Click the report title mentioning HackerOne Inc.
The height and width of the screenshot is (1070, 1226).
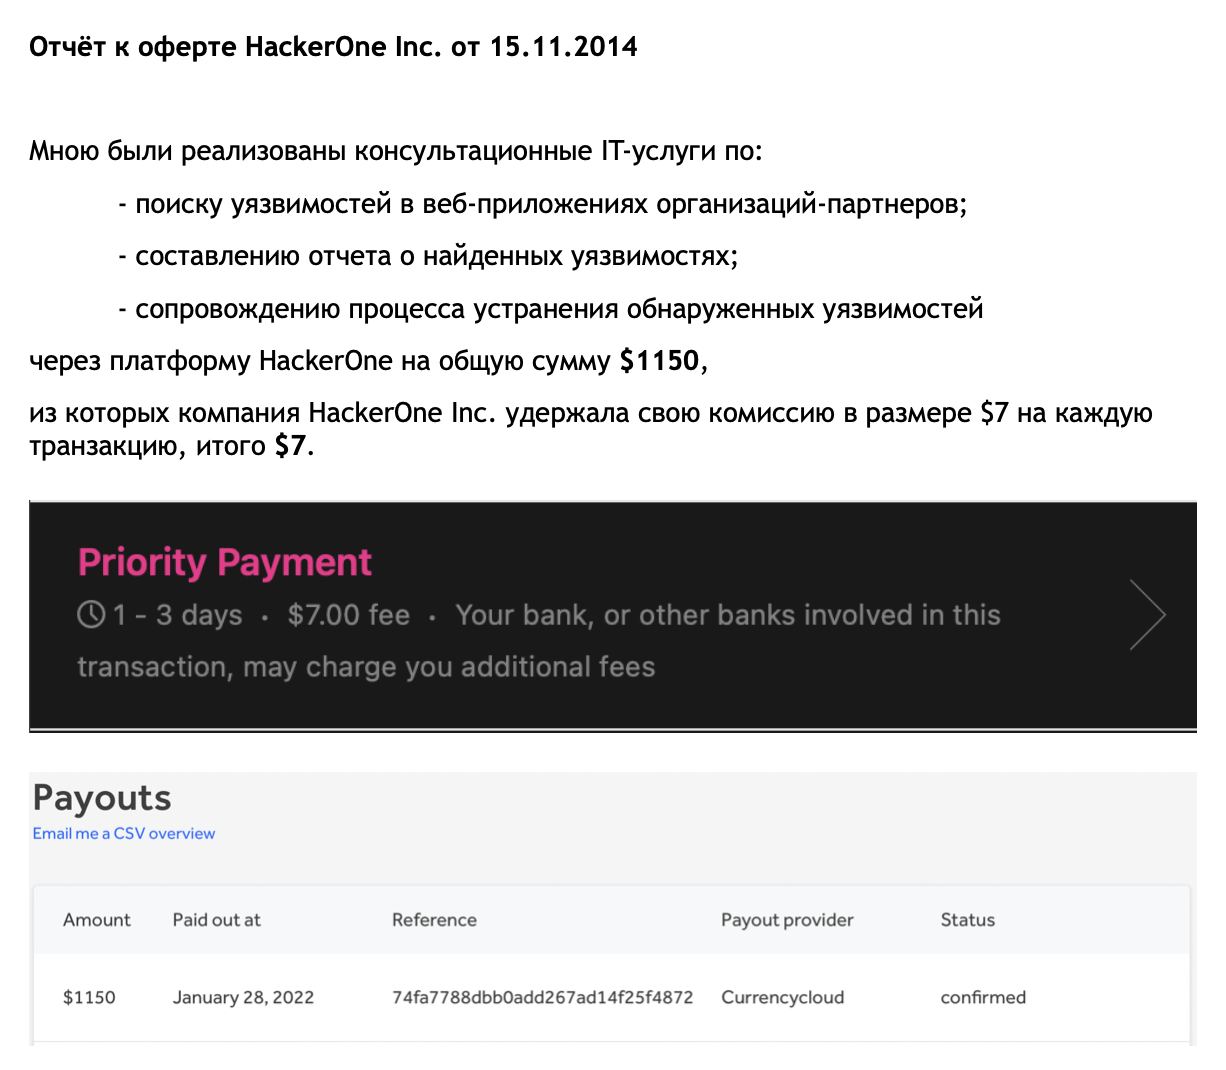(x=333, y=47)
